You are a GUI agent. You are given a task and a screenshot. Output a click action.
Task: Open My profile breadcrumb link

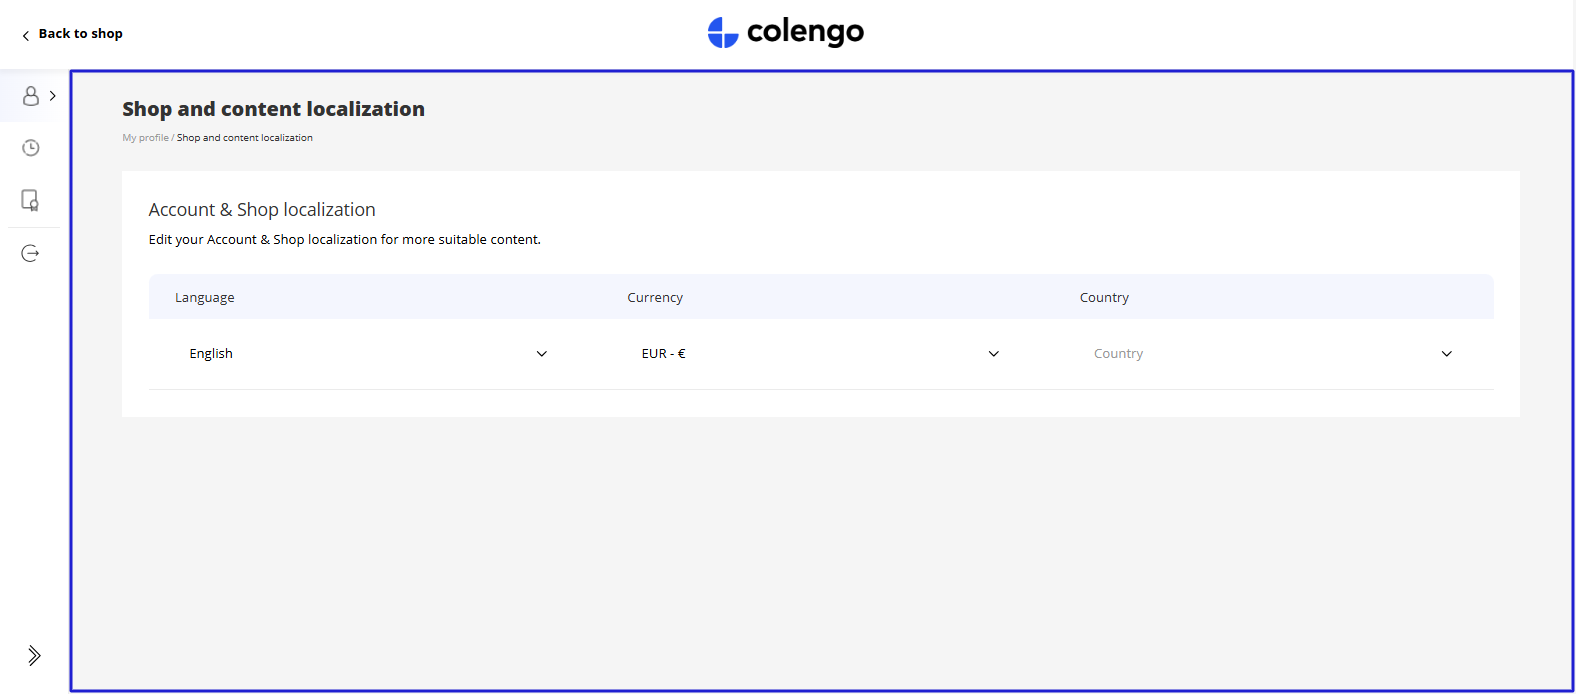coord(145,138)
